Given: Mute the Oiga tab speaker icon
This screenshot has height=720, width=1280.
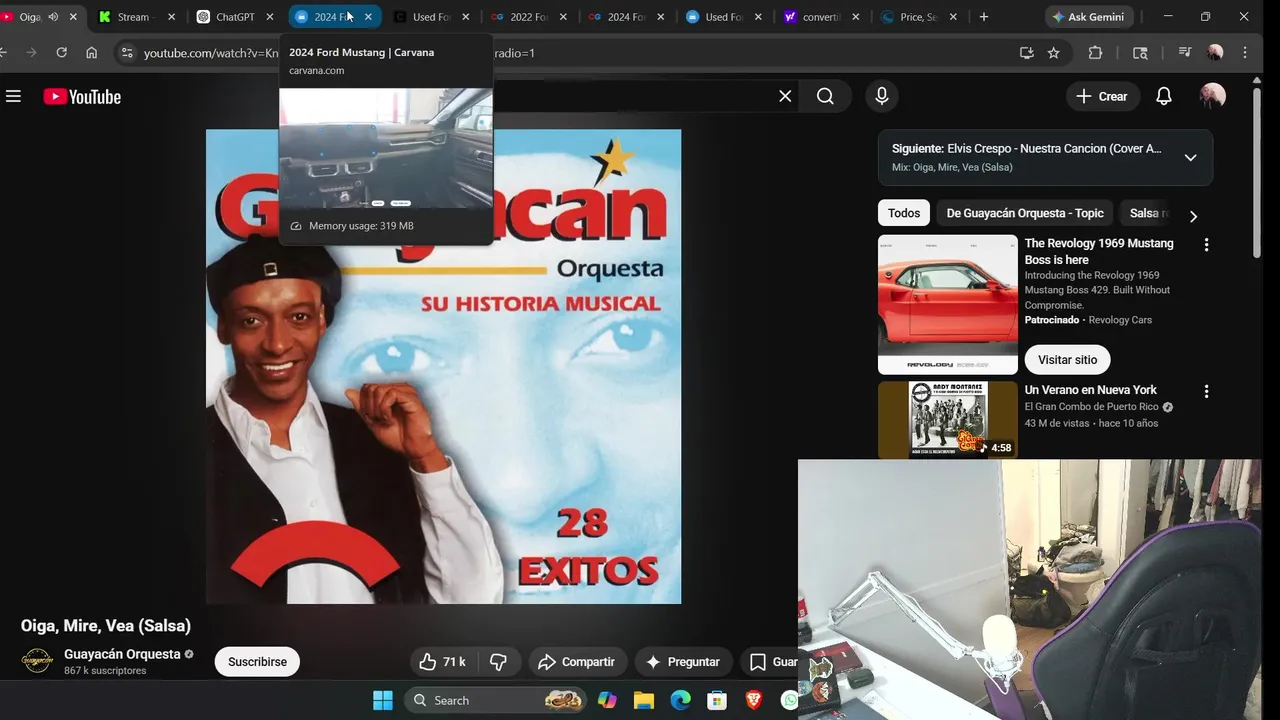Looking at the screenshot, I should tap(53, 17).
